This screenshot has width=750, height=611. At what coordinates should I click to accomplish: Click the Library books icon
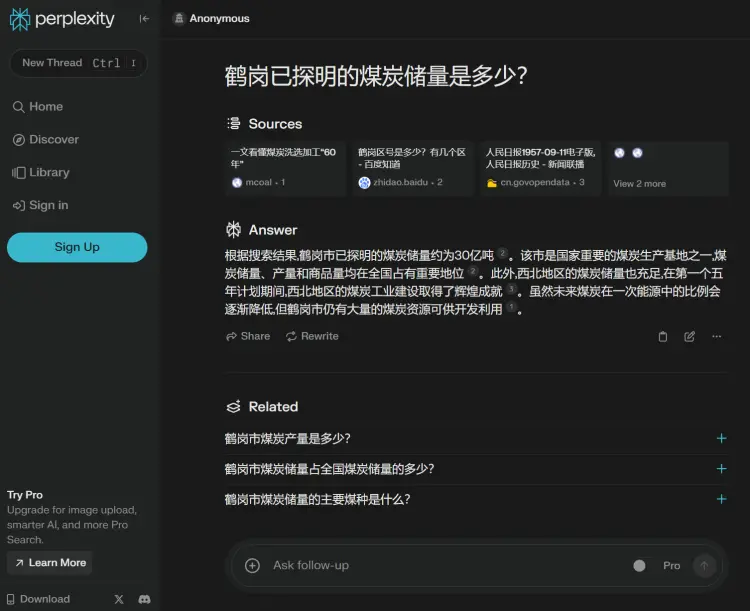pyautogui.click(x=18, y=173)
